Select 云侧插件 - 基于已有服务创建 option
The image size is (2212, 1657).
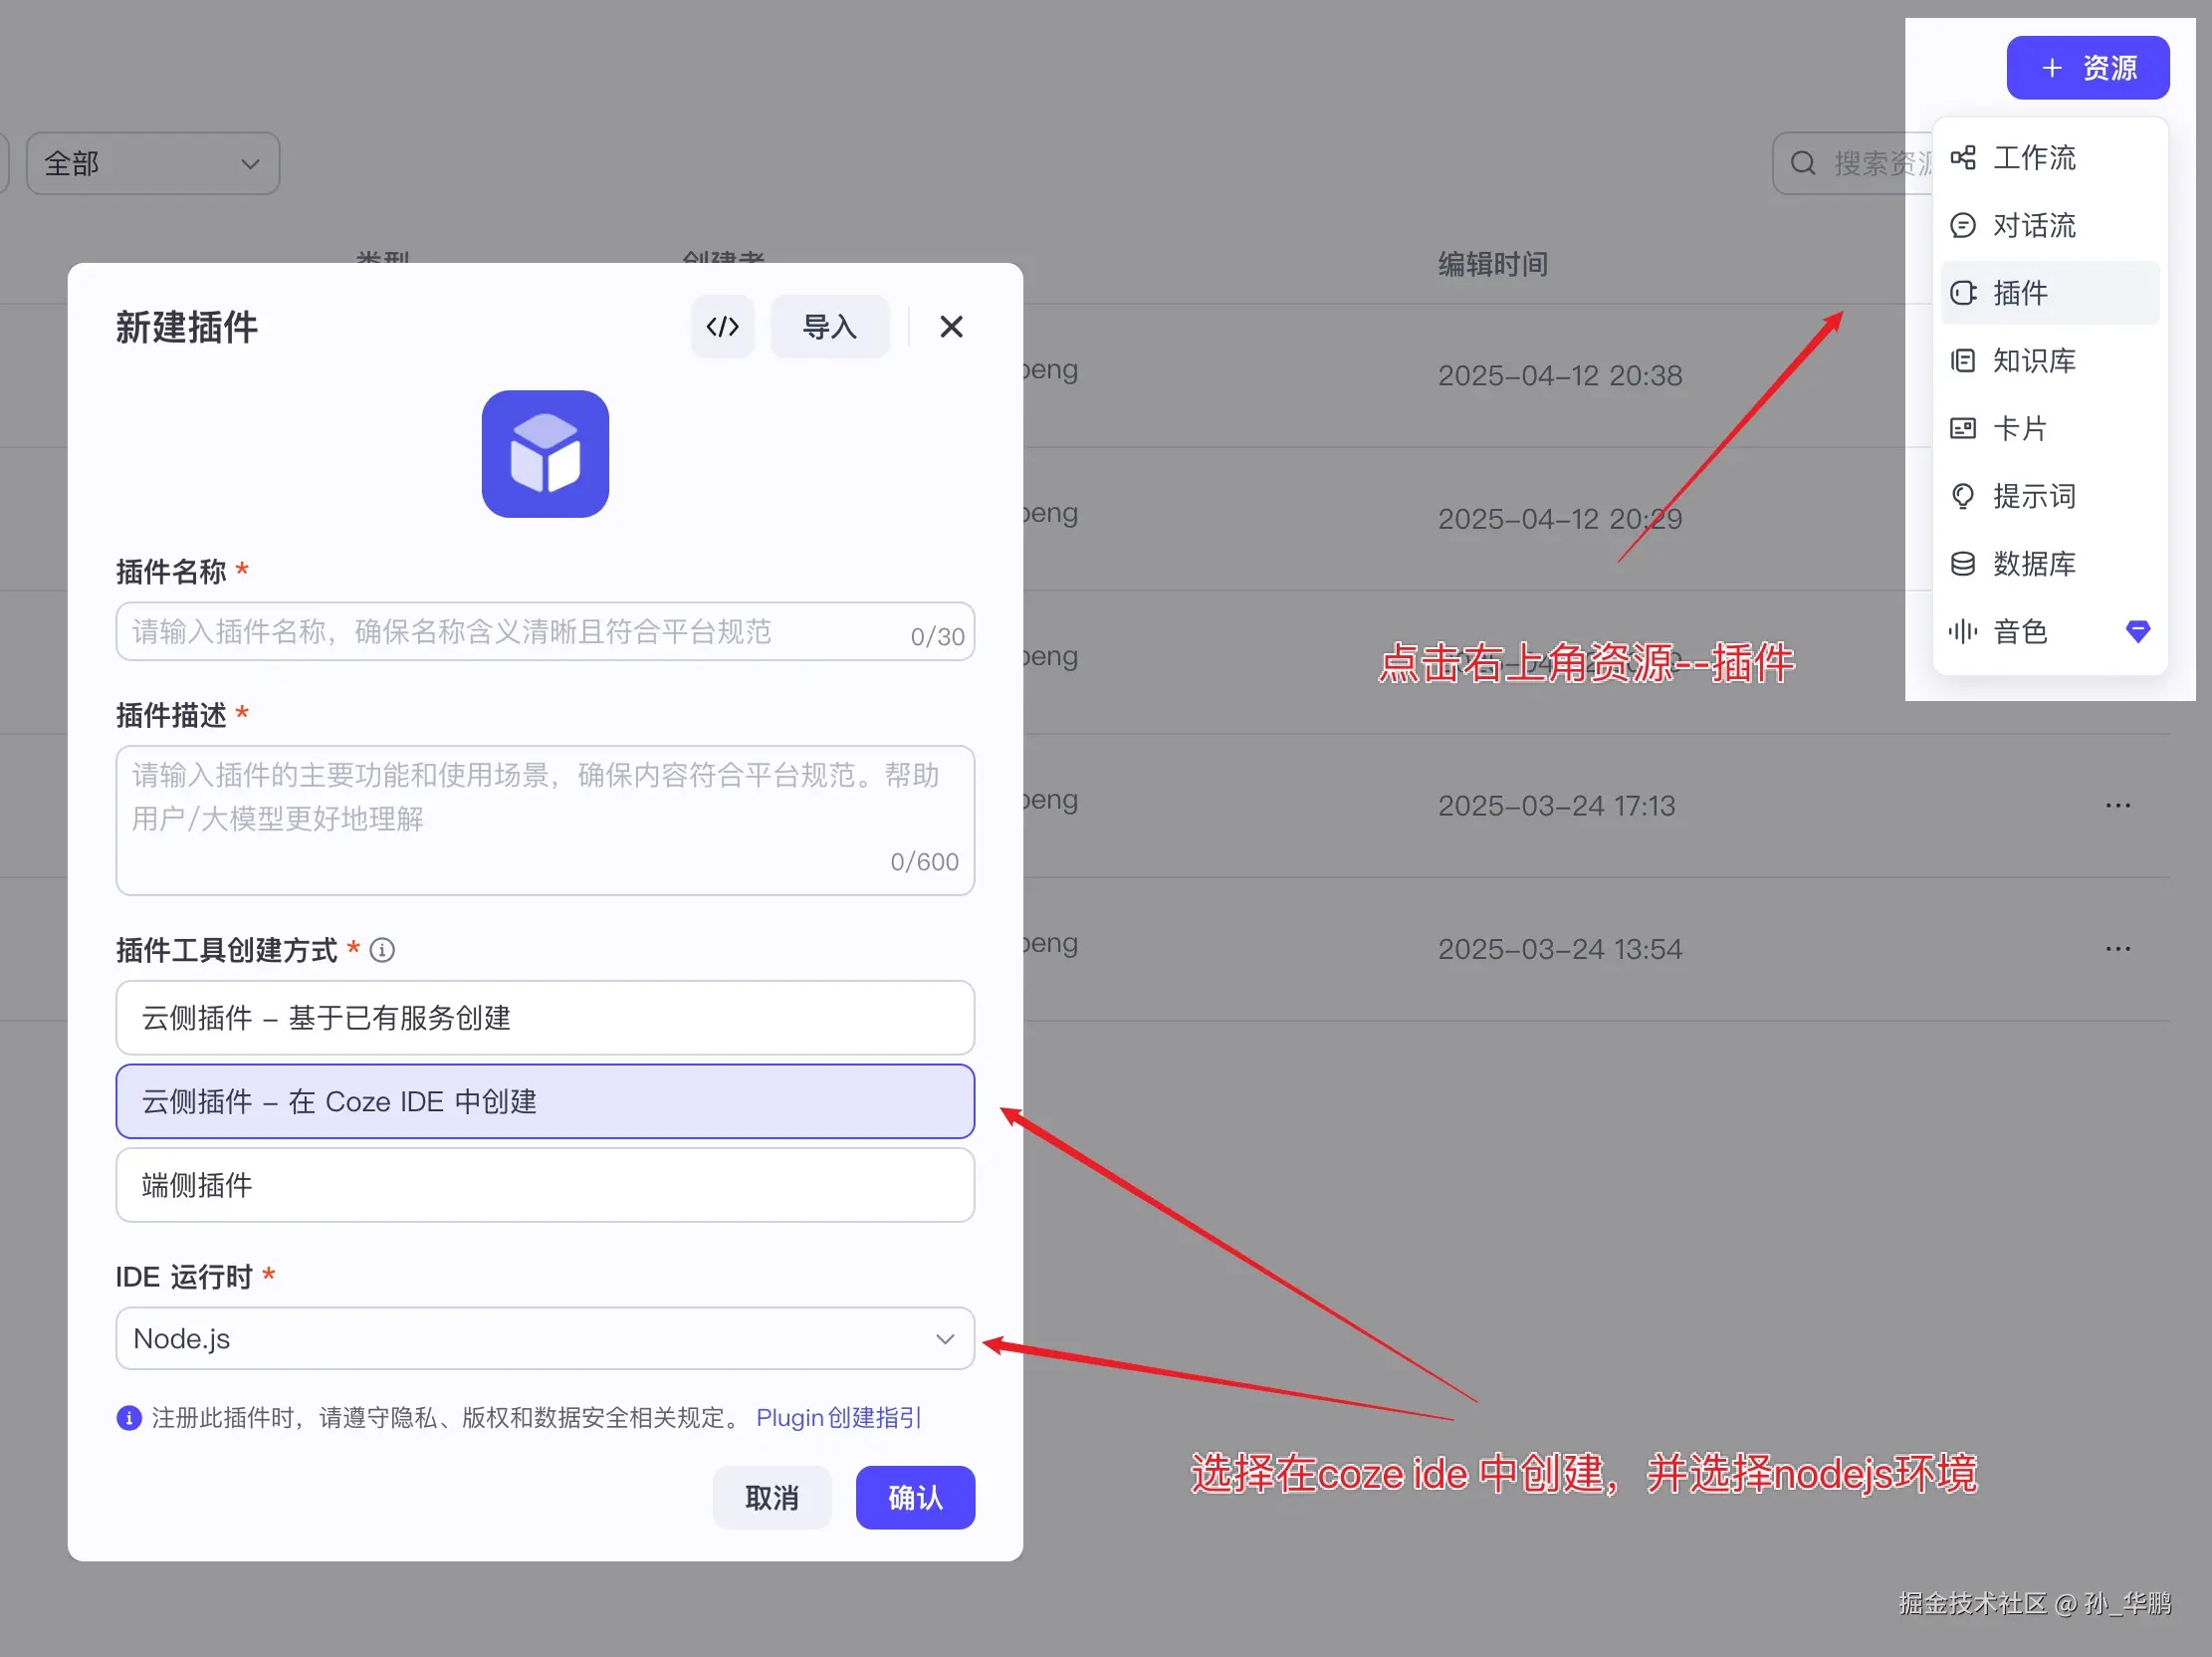click(545, 1018)
